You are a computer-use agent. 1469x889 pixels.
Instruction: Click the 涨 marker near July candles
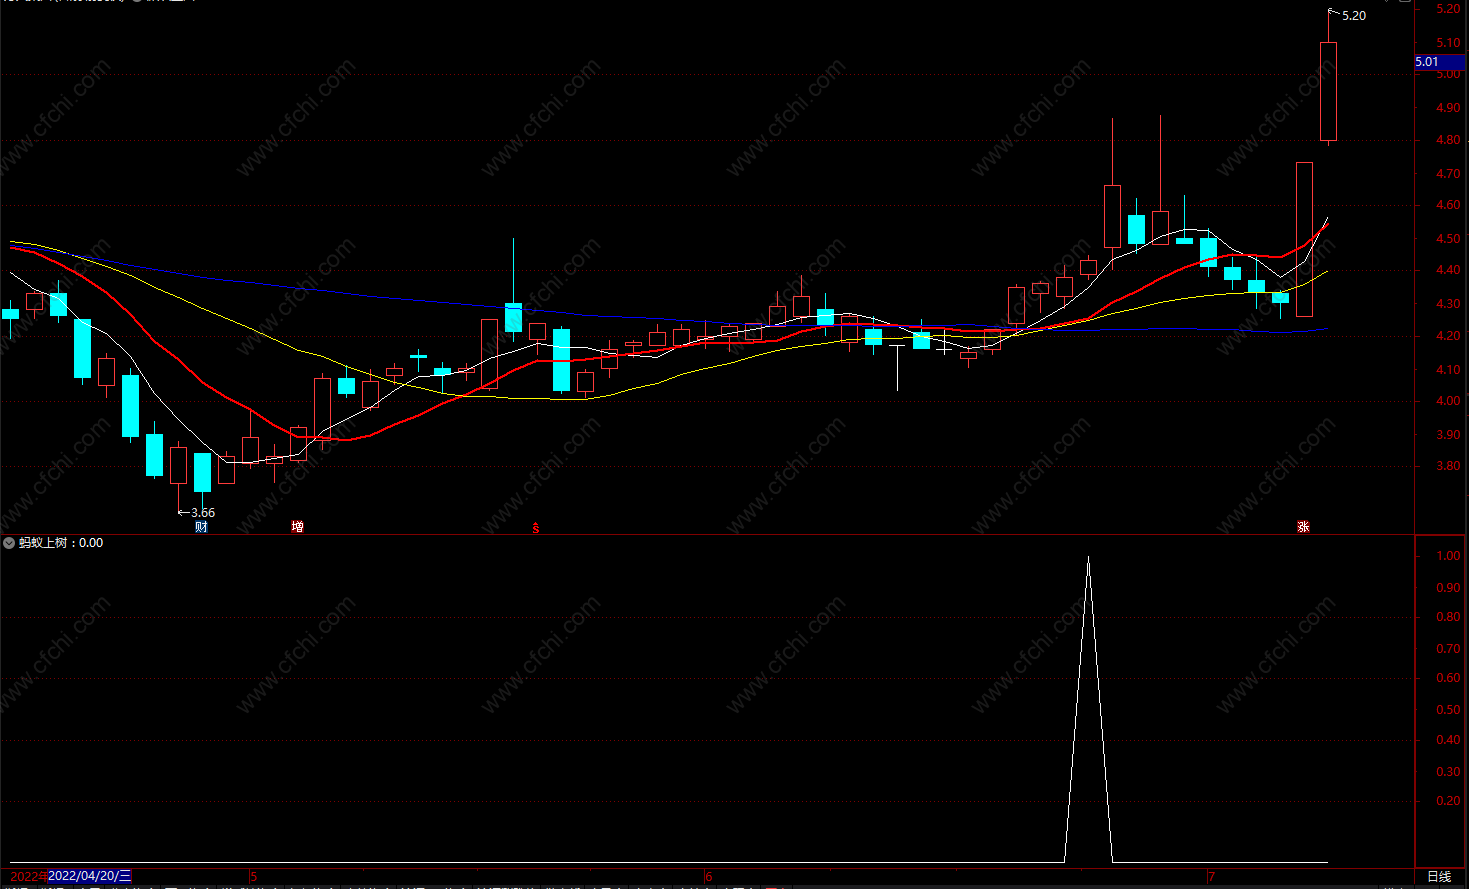1303,527
